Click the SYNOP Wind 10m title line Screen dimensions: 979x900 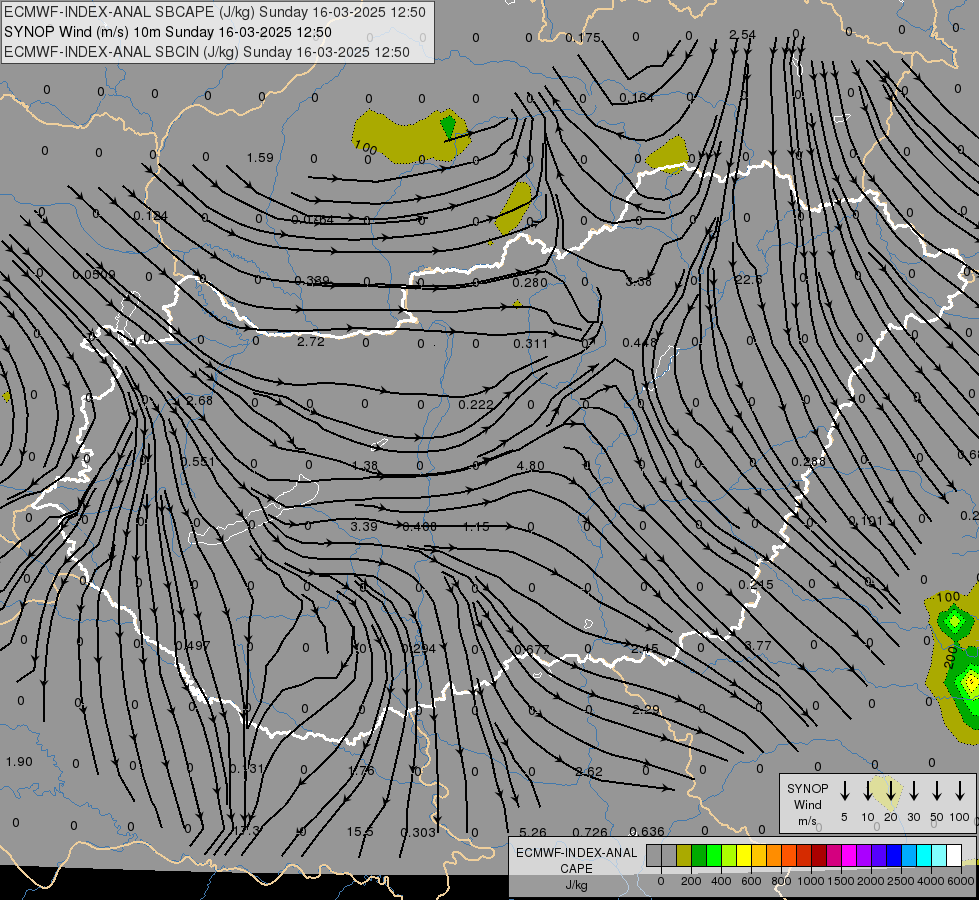[x=167, y=32]
